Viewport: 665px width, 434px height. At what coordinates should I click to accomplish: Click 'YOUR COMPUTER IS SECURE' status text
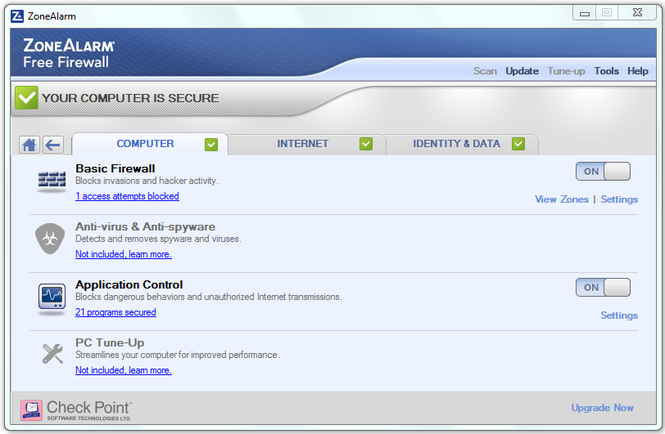(x=130, y=98)
